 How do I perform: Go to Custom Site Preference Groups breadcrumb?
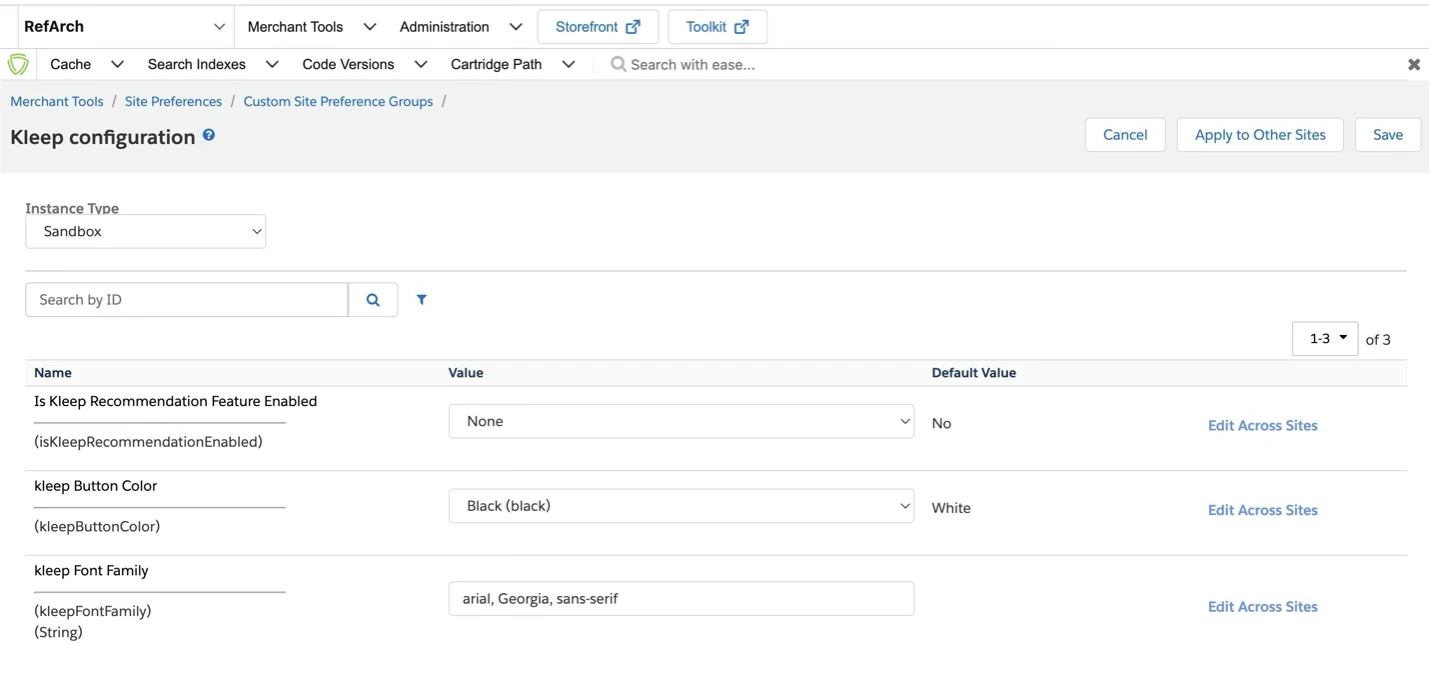338,101
